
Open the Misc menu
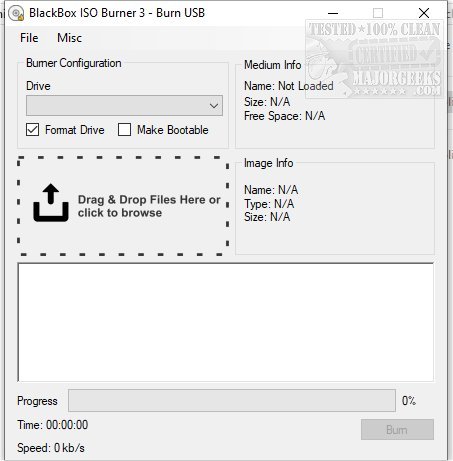pos(69,38)
